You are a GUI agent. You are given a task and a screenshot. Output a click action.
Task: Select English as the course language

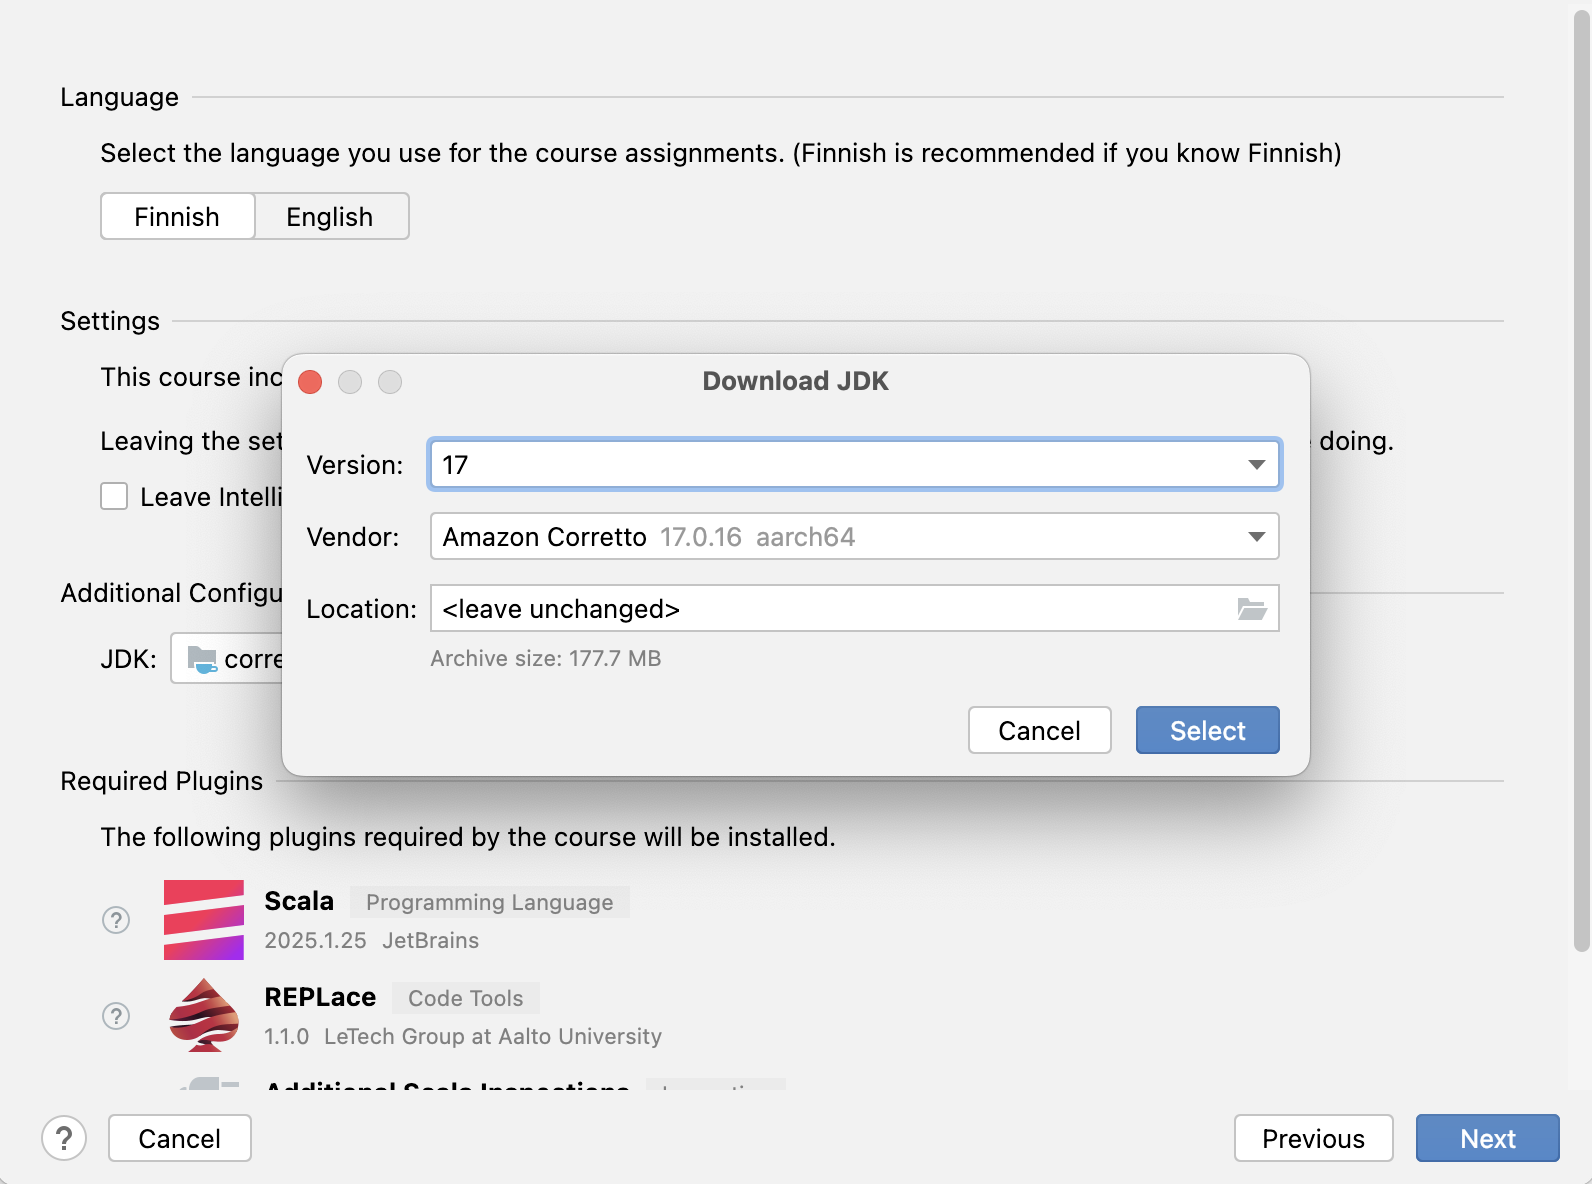[x=330, y=217]
